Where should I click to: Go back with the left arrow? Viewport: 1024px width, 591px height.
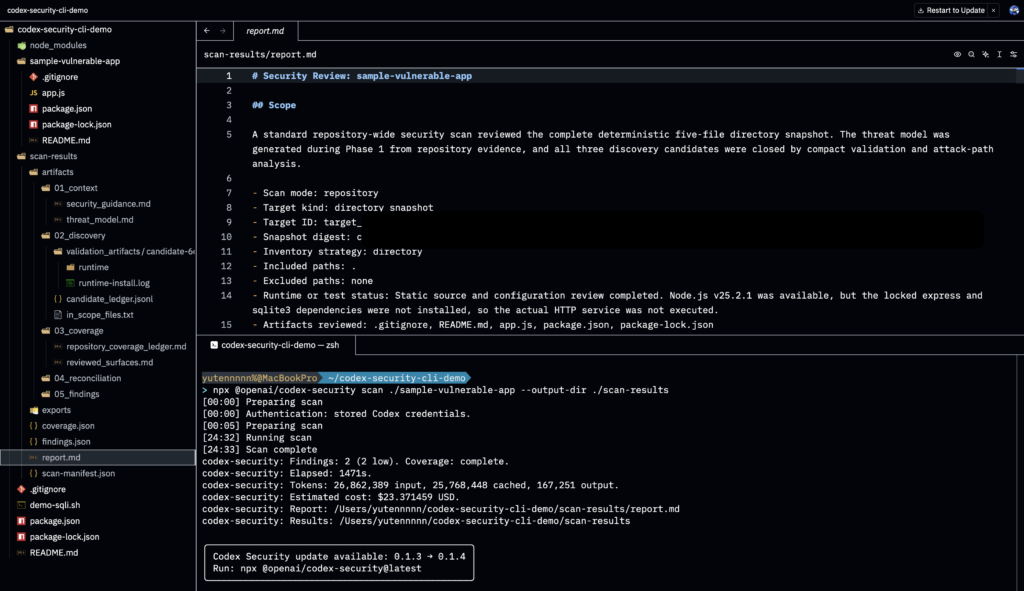click(x=207, y=31)
